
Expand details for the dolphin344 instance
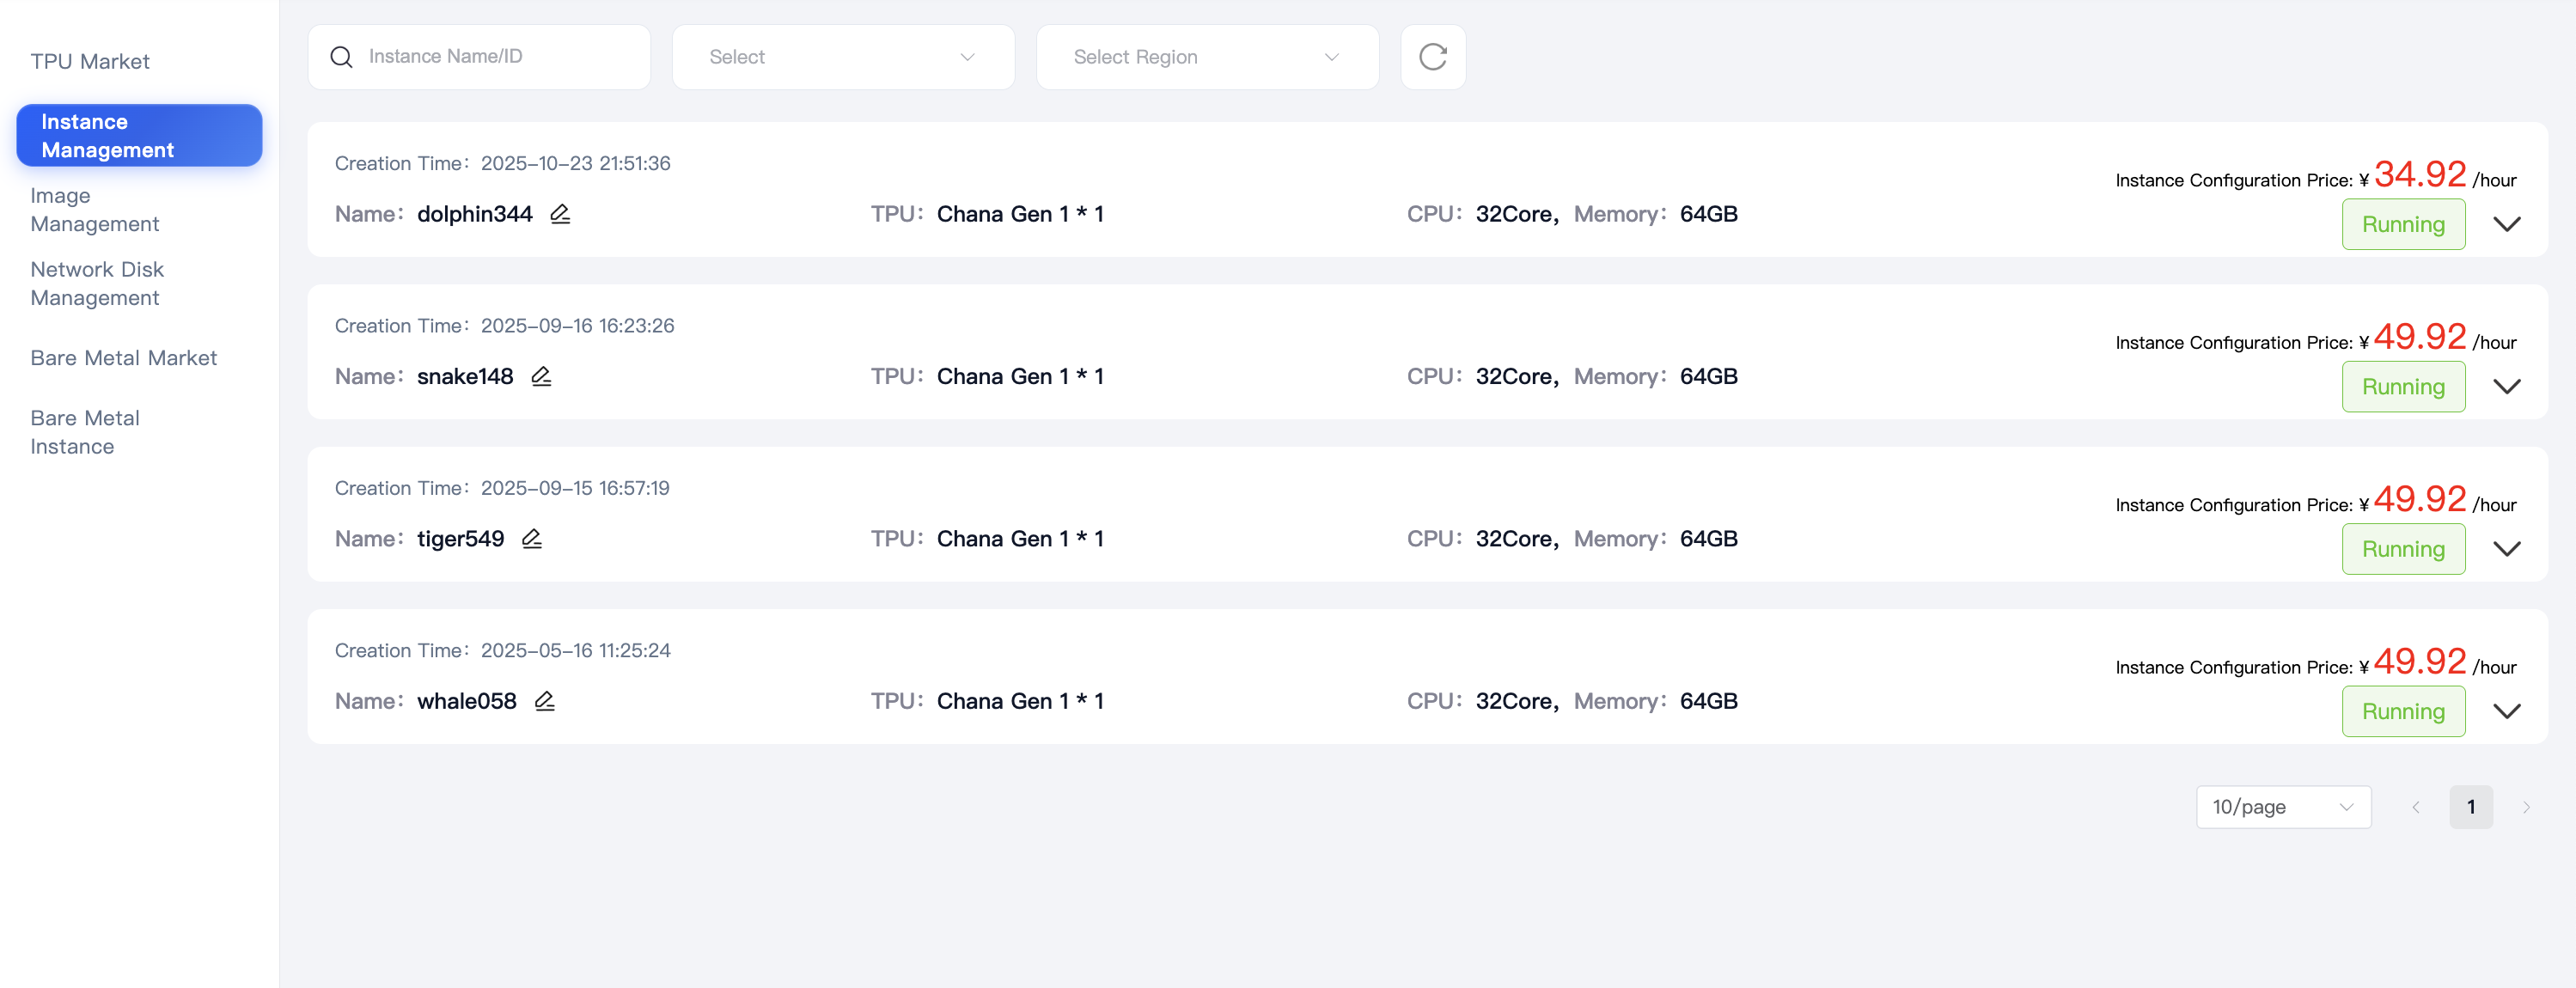[x=2508, y=224]
